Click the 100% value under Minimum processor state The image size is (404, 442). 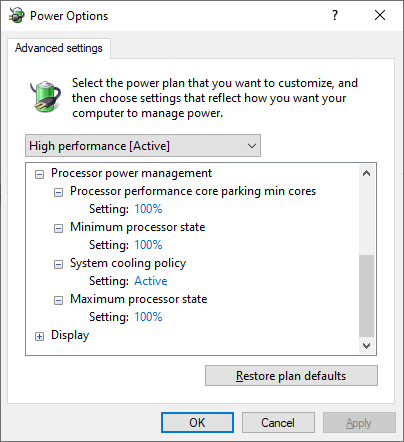tap(148, 245)
